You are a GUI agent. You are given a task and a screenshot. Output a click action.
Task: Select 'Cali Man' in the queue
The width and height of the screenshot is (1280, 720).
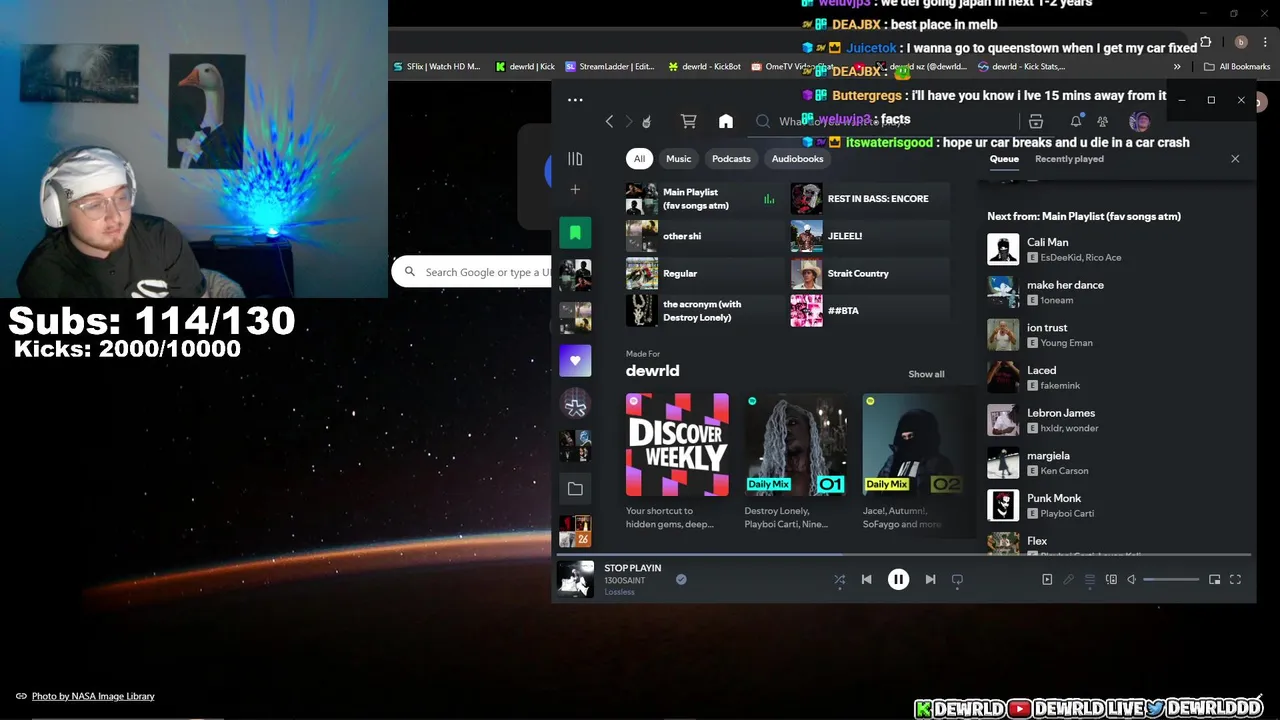coord(1112,249)
